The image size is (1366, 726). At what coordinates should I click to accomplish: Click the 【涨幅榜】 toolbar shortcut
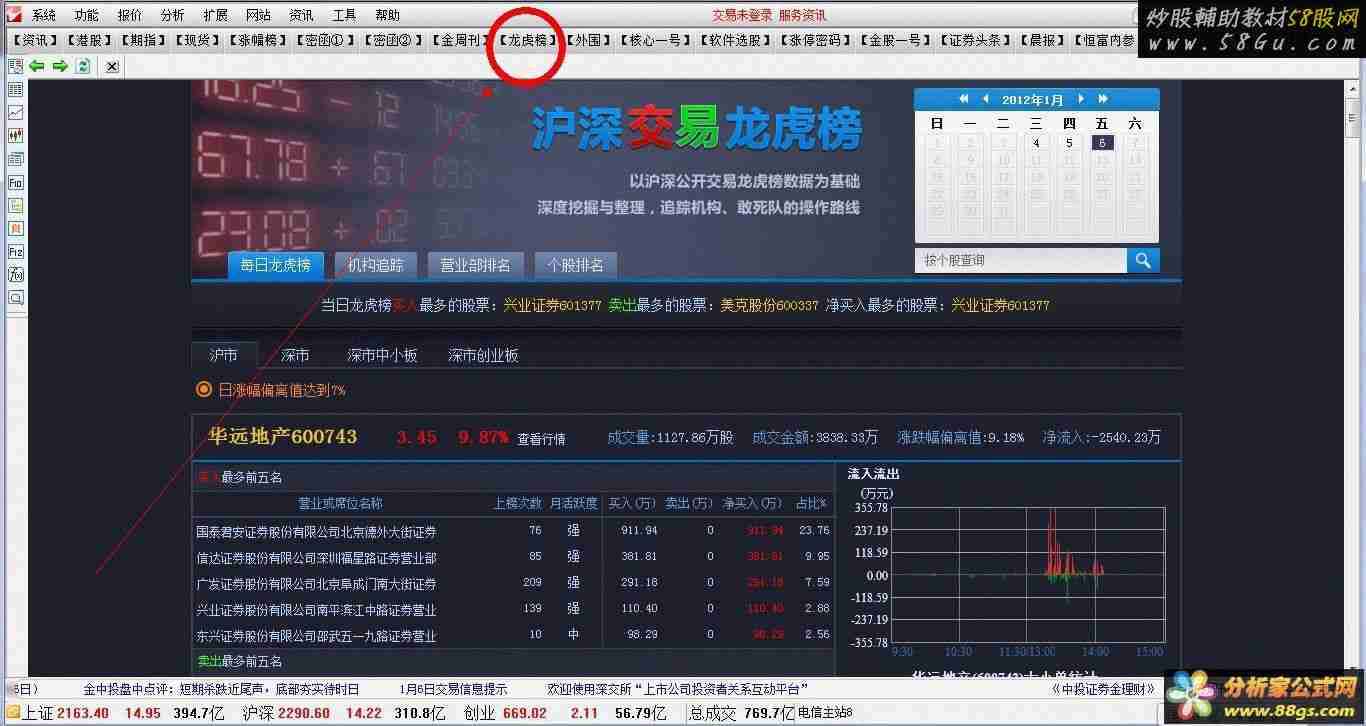tap(257, 40)
